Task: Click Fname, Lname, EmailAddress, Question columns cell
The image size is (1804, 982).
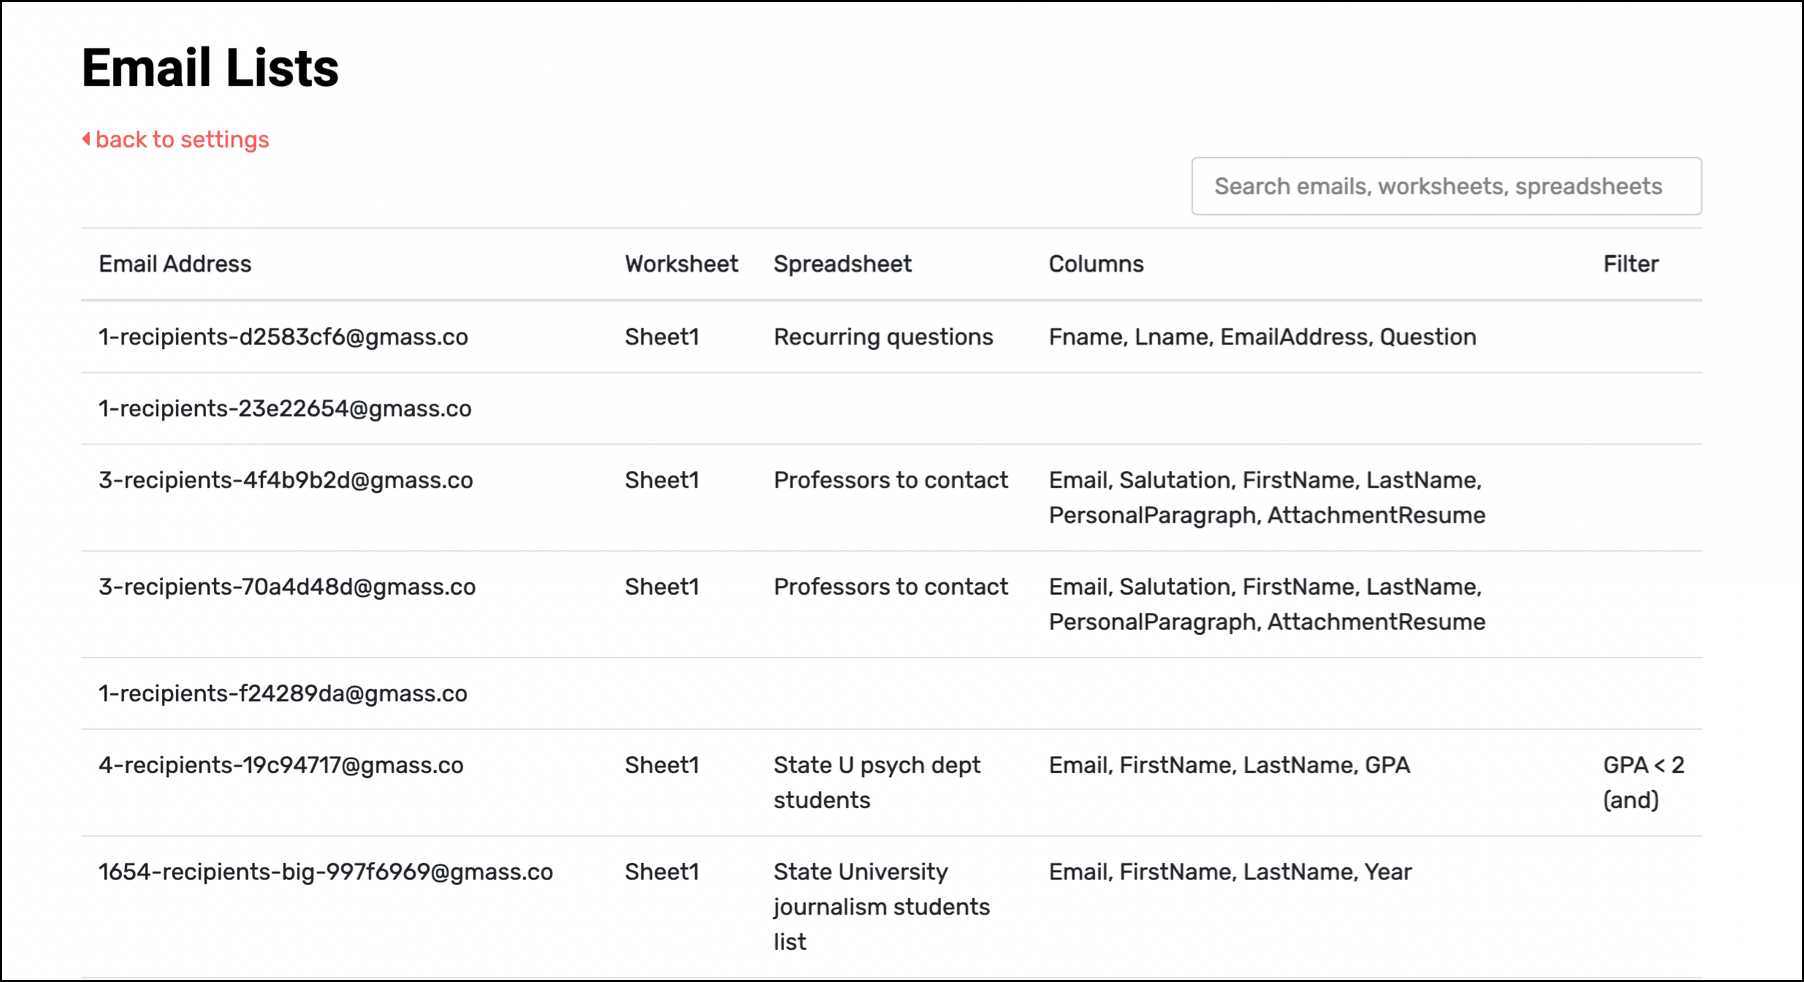Action: (1262, 337)
